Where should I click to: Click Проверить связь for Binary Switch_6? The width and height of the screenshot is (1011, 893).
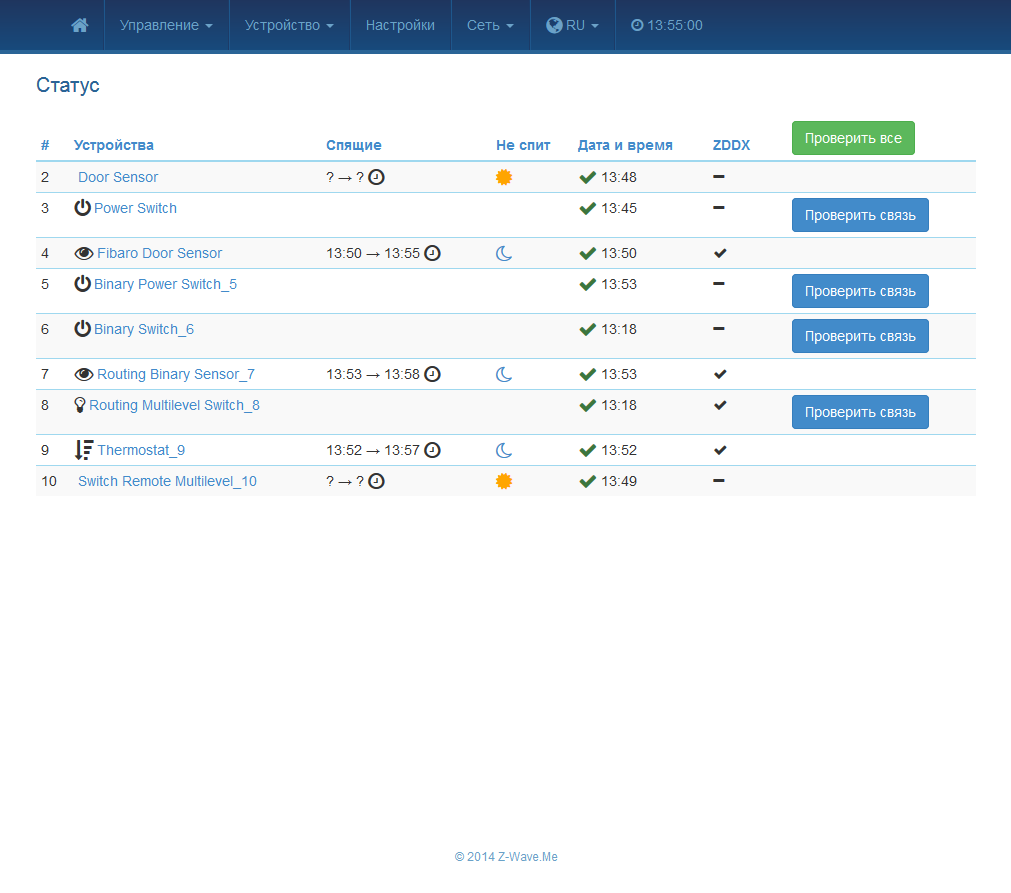(x=860, y=336)
